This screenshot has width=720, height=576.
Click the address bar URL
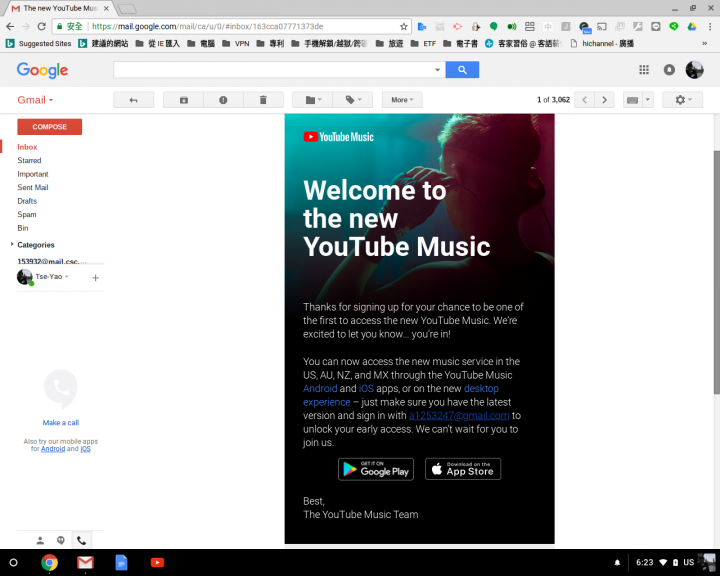[208, 27]
